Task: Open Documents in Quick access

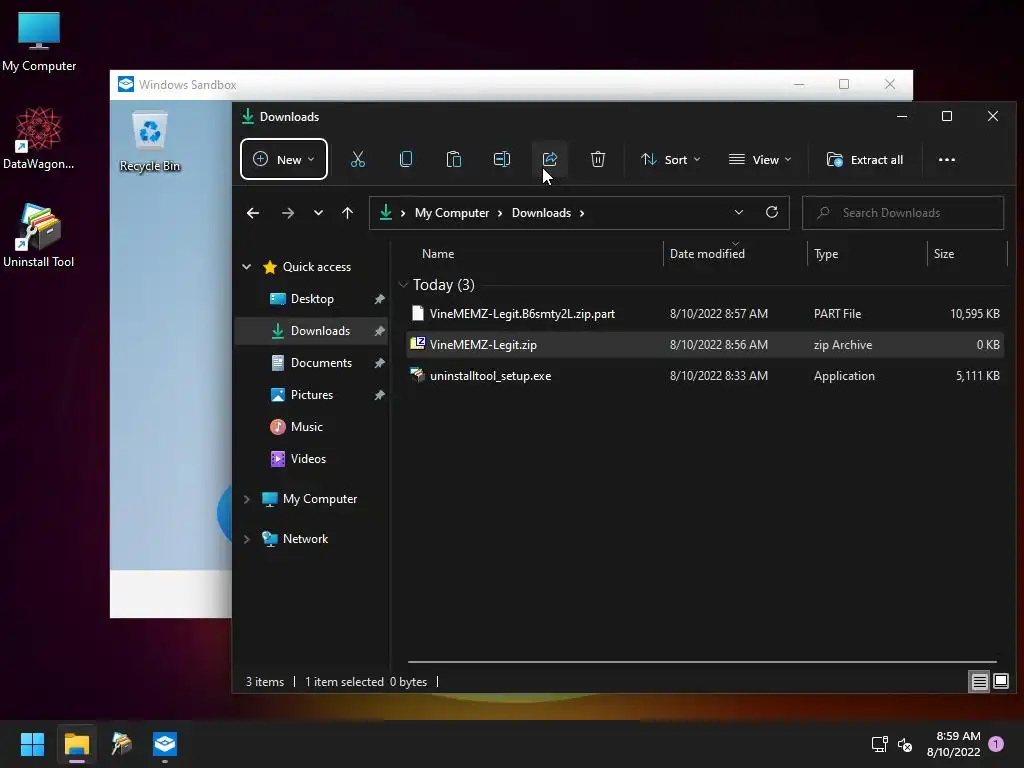Action: [x=321, y=363]
